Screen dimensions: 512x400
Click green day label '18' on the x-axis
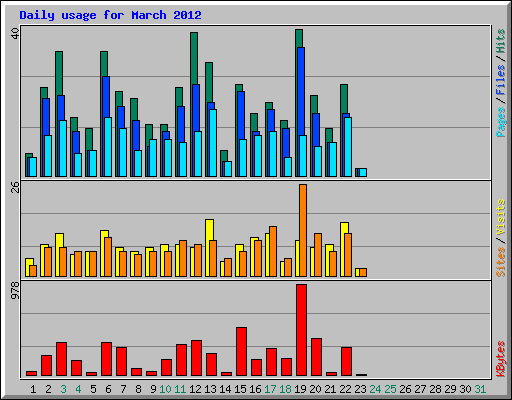285,389
